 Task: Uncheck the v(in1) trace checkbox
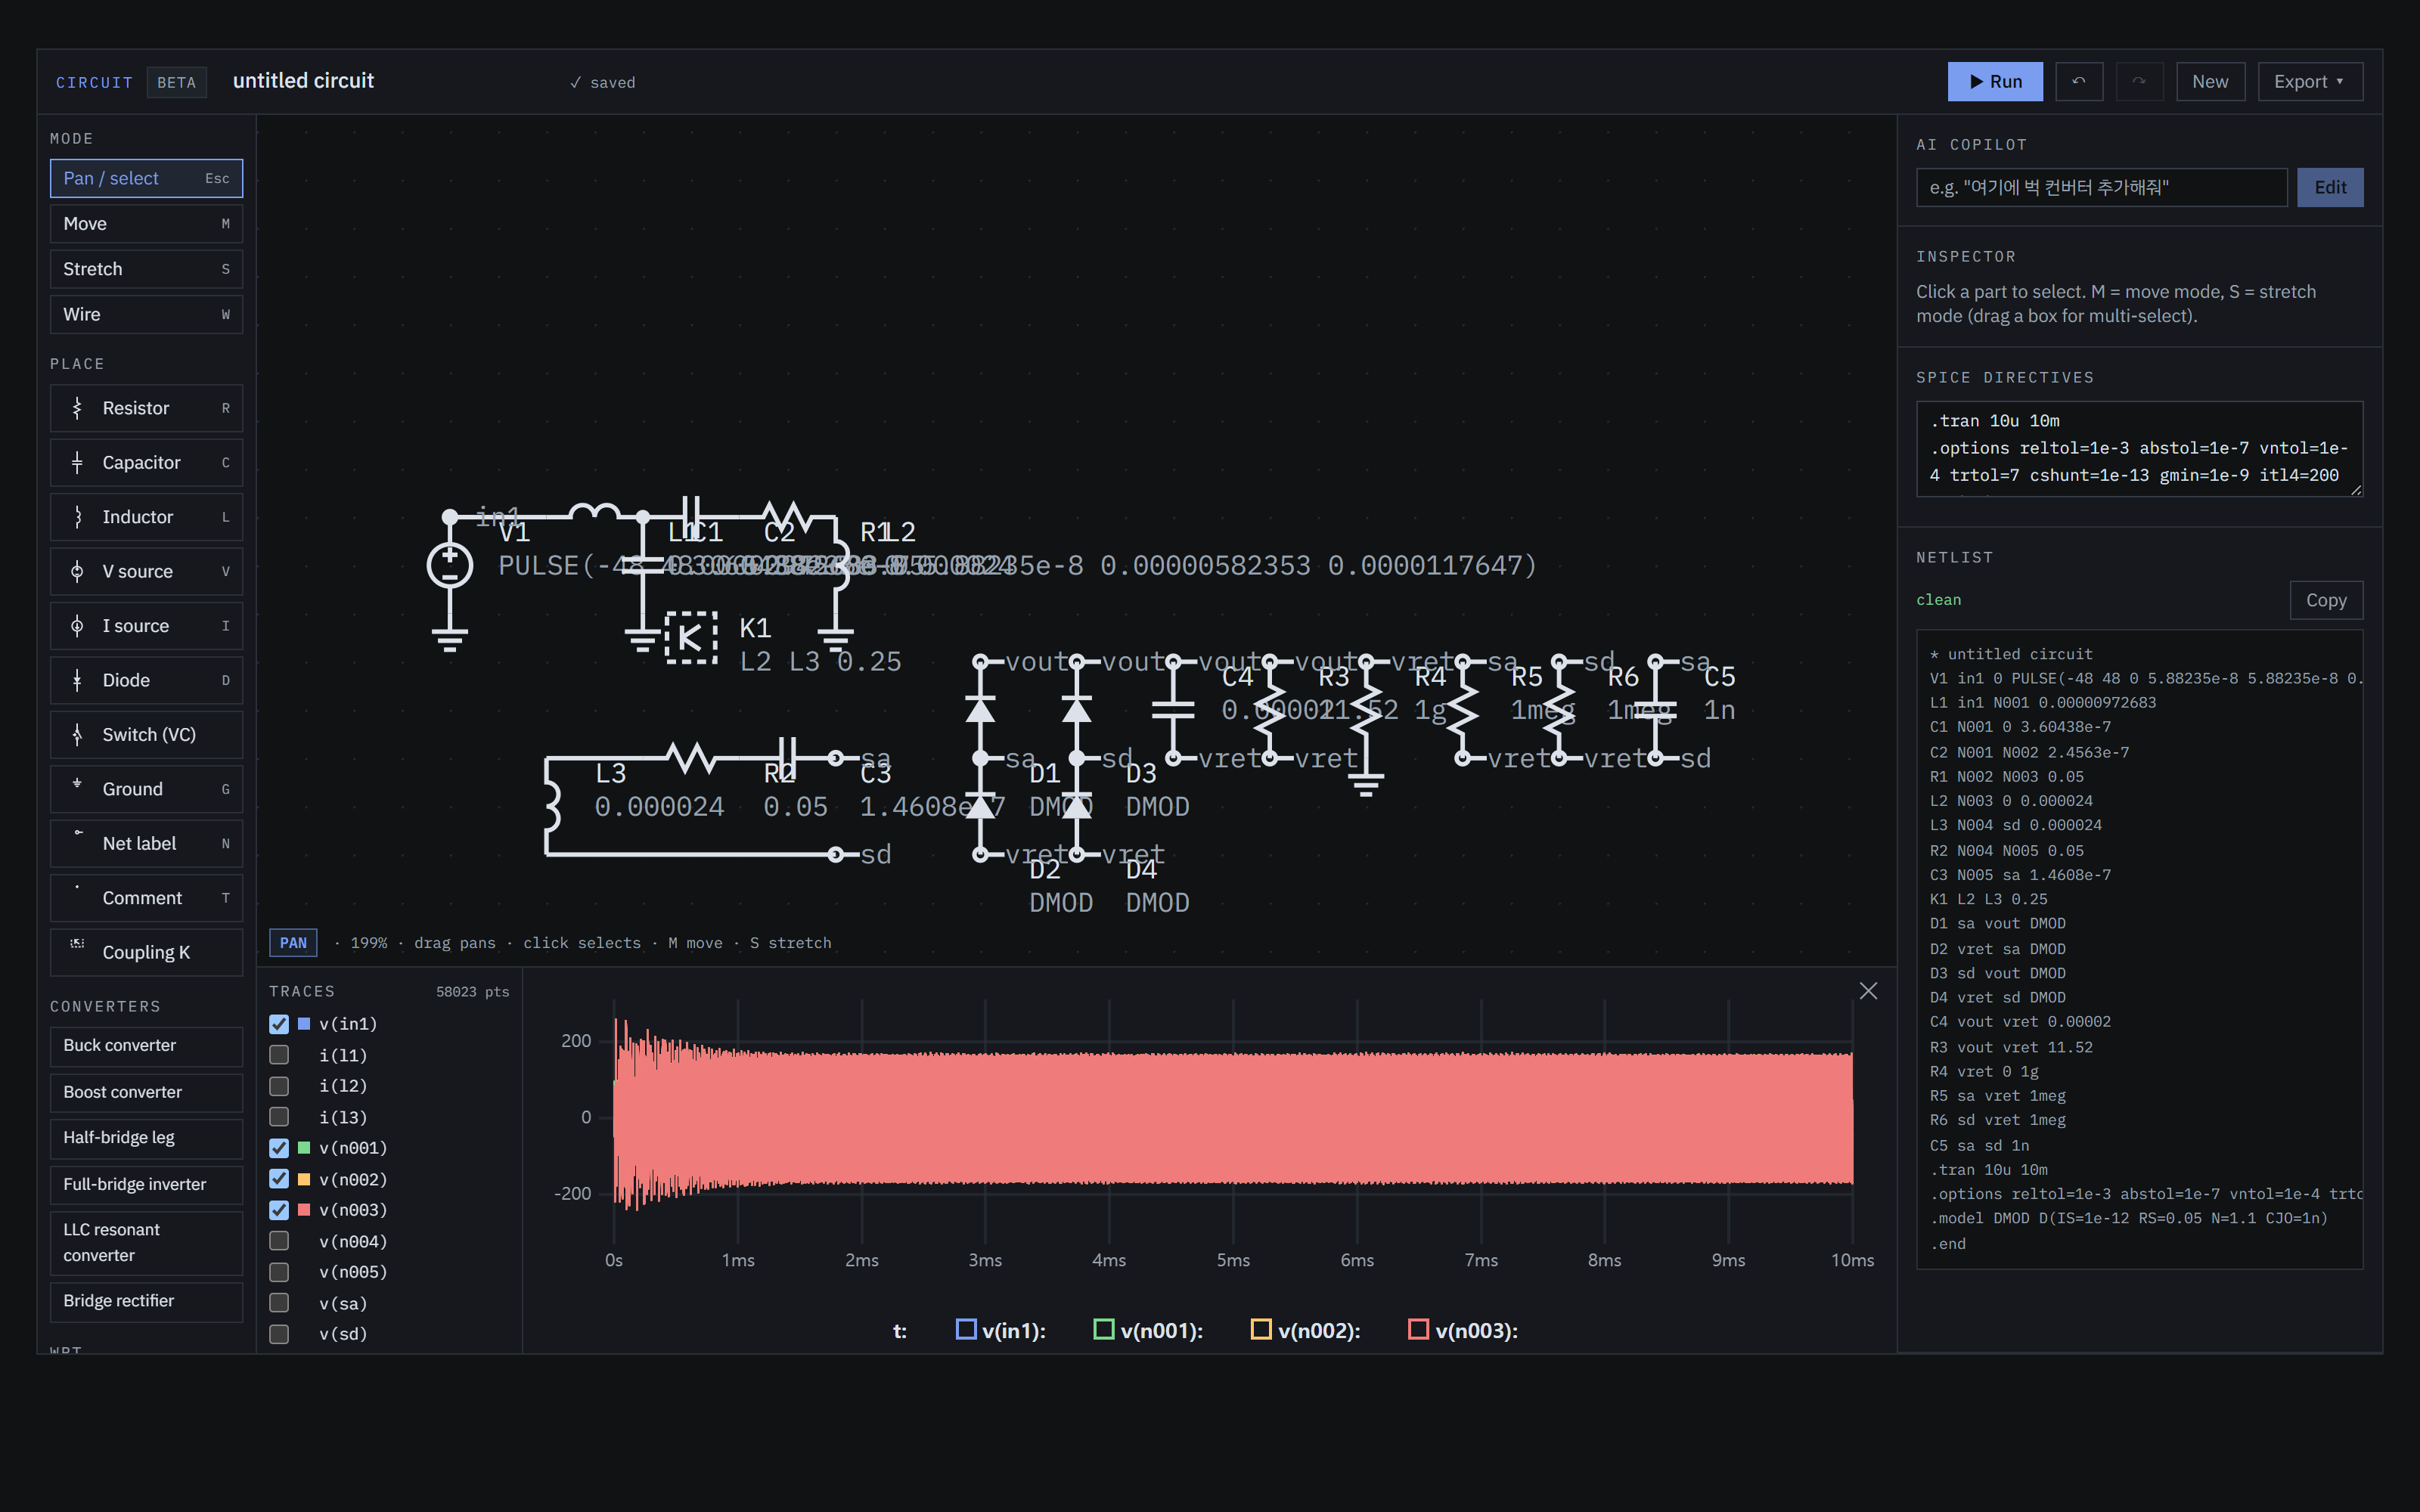279,1024
